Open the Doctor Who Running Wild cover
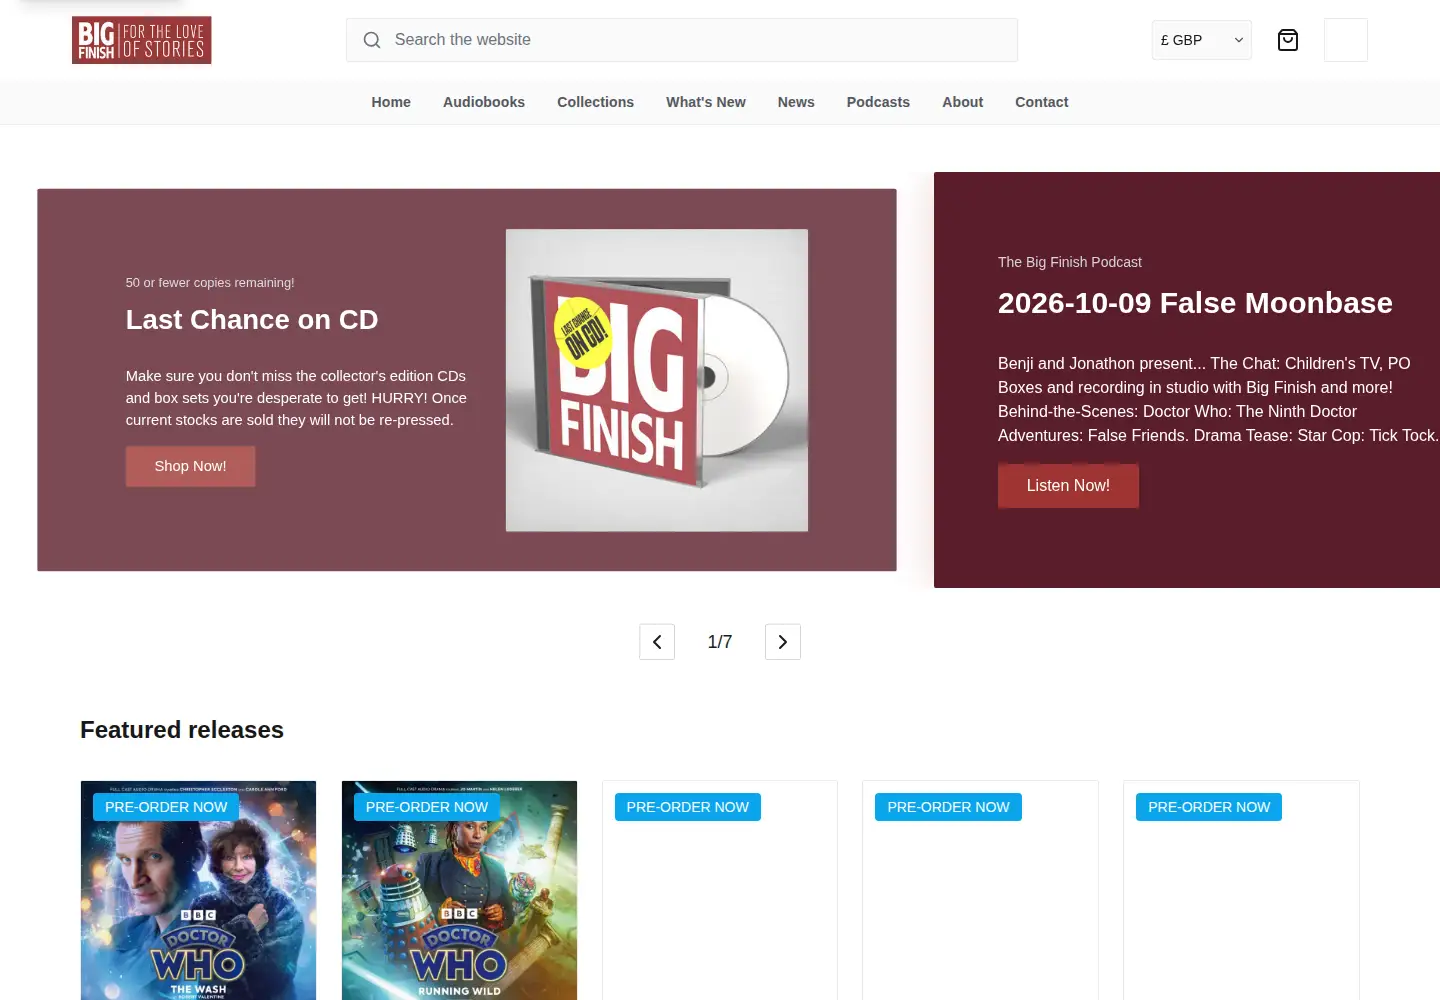The width and height of the screenshot is (1440, 1000). (459, 890)
